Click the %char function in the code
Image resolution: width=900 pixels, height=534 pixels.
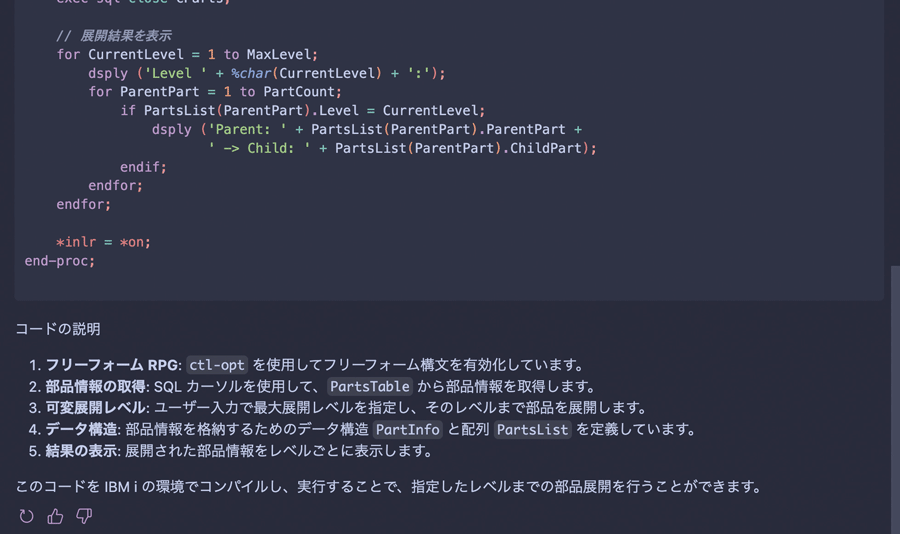click(x=251, y=73)
